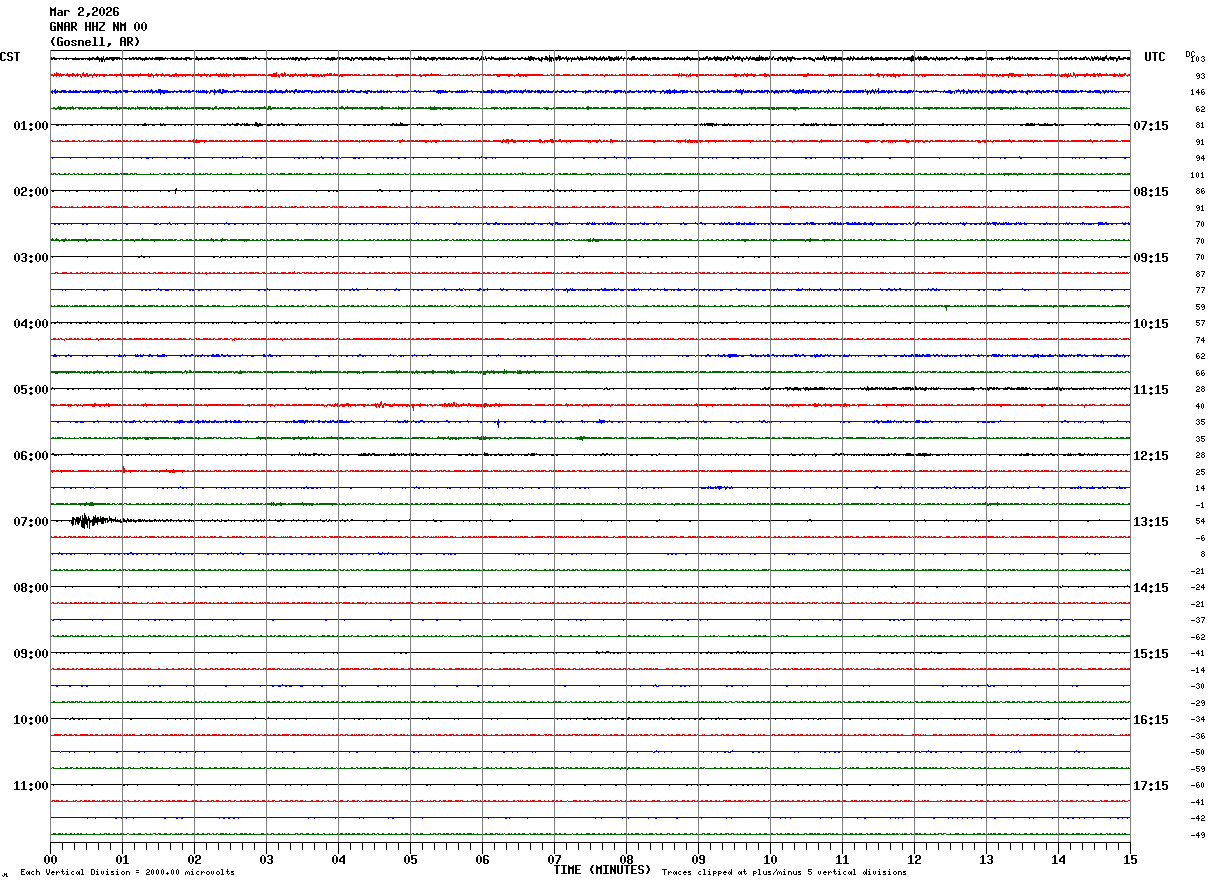This screenshot has height=886, width=1210.
Task: Select the '00' minute tick label
Action: click(x=51, y=859)
